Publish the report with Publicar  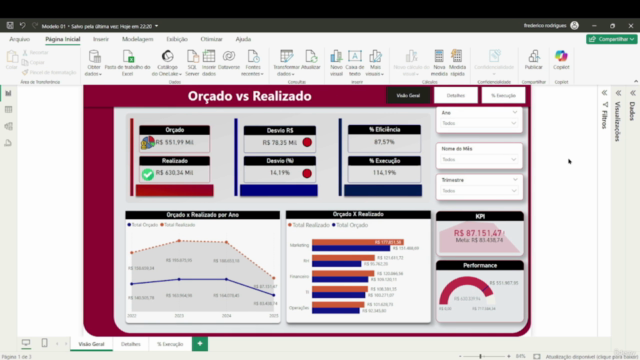[x=533, y=60]
